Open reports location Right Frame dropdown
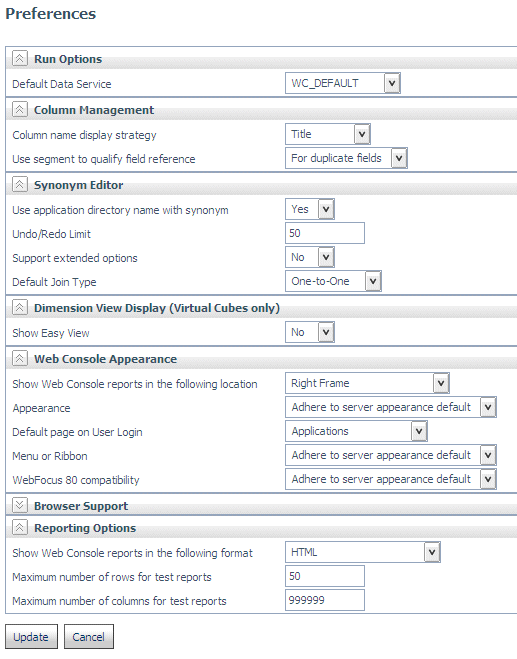Image resolution: width=517 pixels, height=659 pixels. [367, 383]
